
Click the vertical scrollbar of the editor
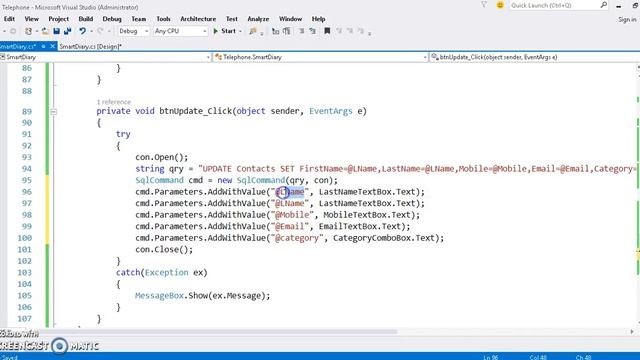637,196
